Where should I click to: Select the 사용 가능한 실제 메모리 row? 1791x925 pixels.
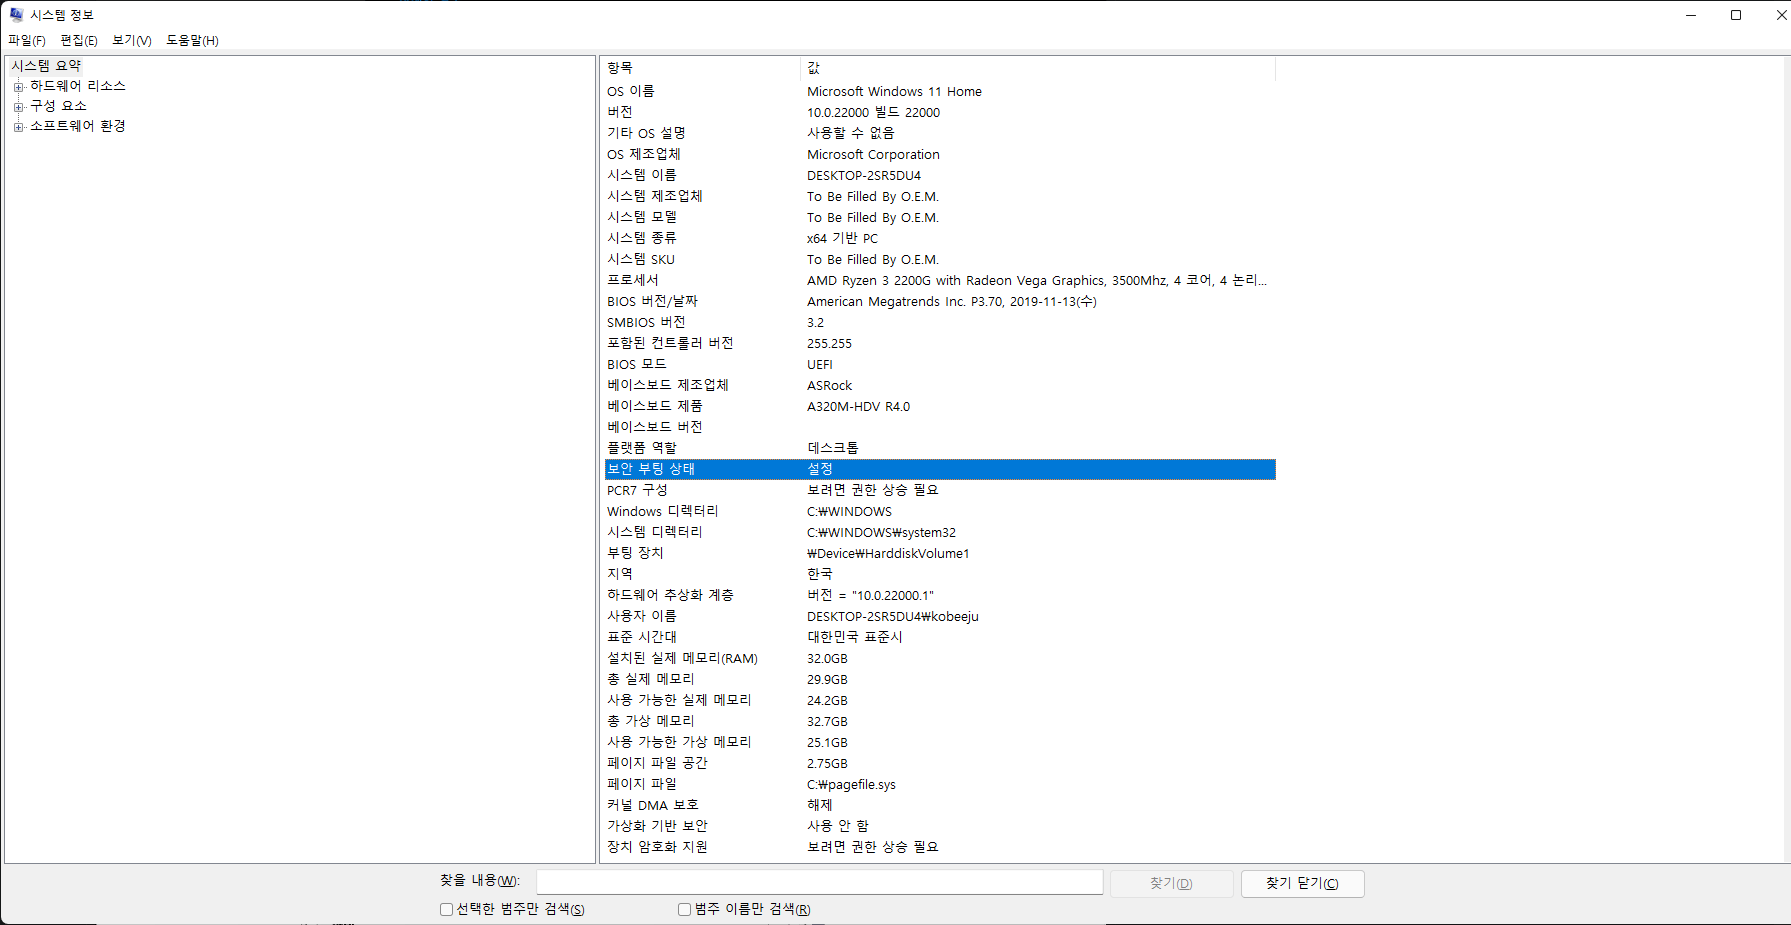[940, 700]
